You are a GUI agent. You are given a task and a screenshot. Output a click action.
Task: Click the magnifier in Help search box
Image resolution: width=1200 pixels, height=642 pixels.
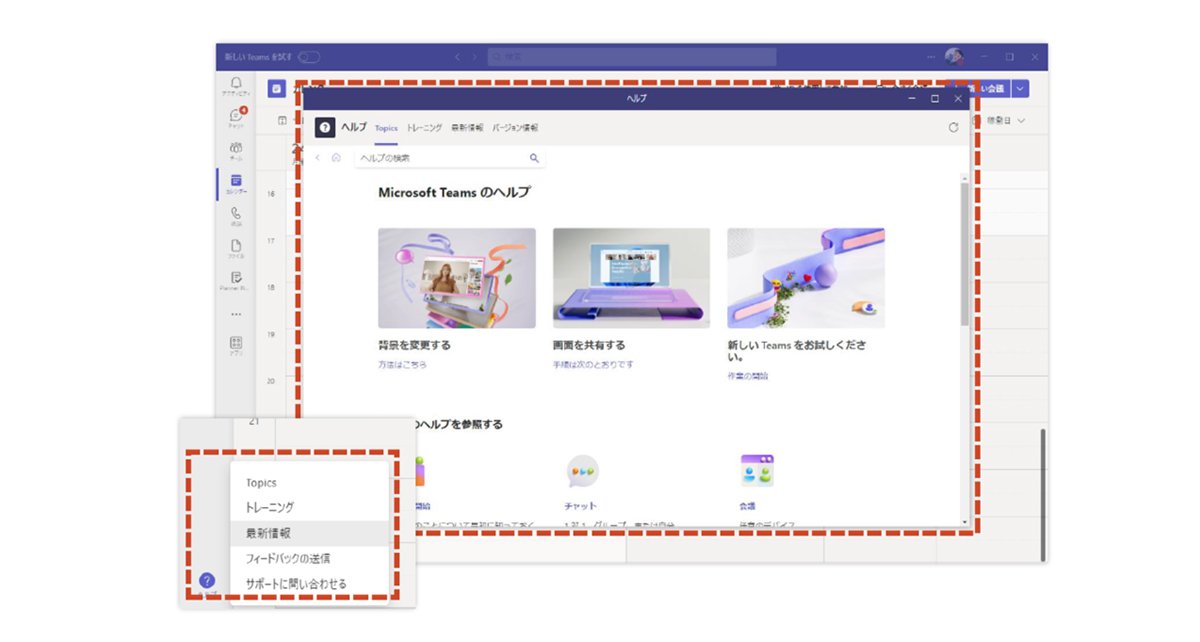[534, 158]
